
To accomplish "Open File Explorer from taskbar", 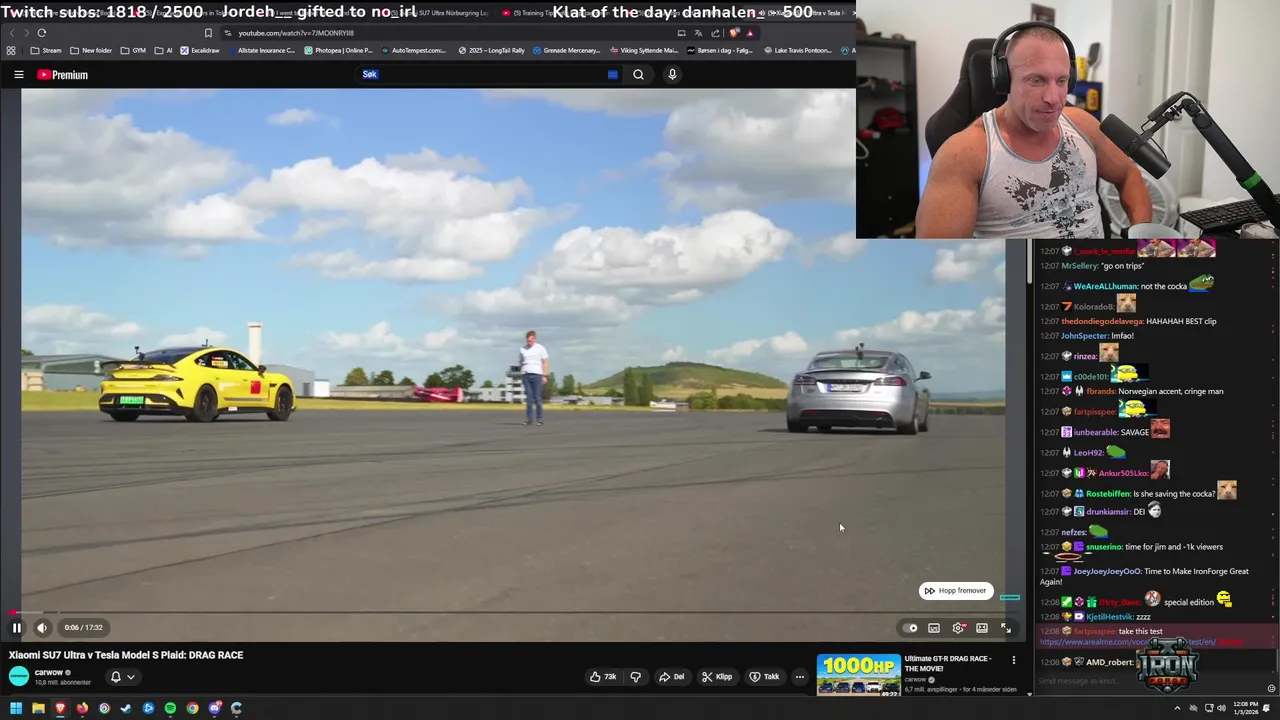I will (38, 708).
